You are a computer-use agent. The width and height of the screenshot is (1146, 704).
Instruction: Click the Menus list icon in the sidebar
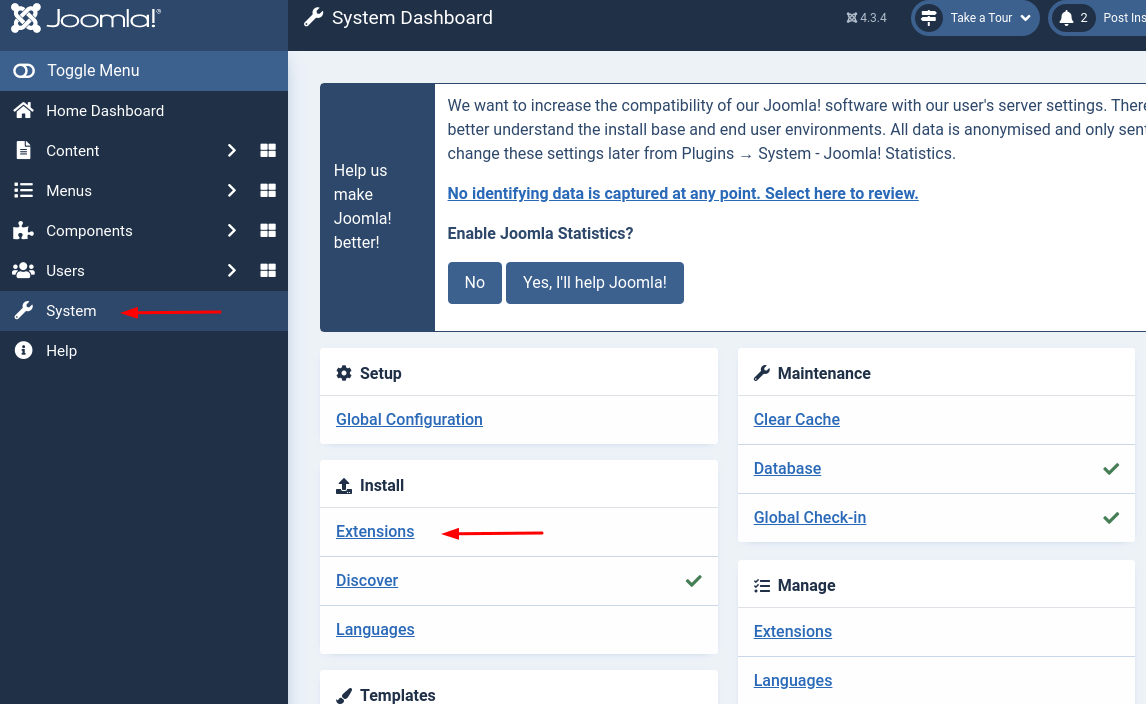23,191
